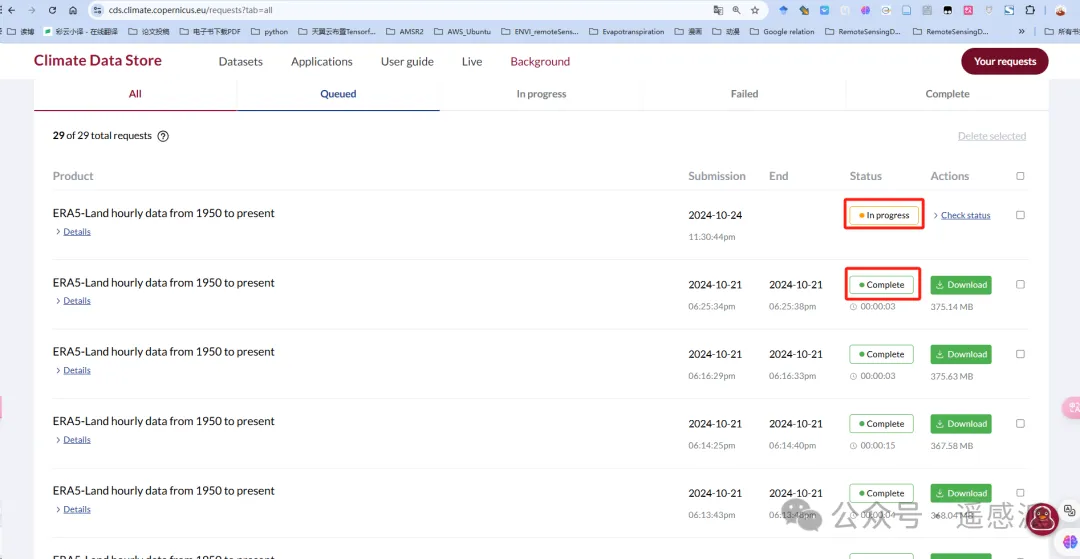Screen dimensions: 1080x559
Task: Open the python bookmark folder
Action: (269, 32)
